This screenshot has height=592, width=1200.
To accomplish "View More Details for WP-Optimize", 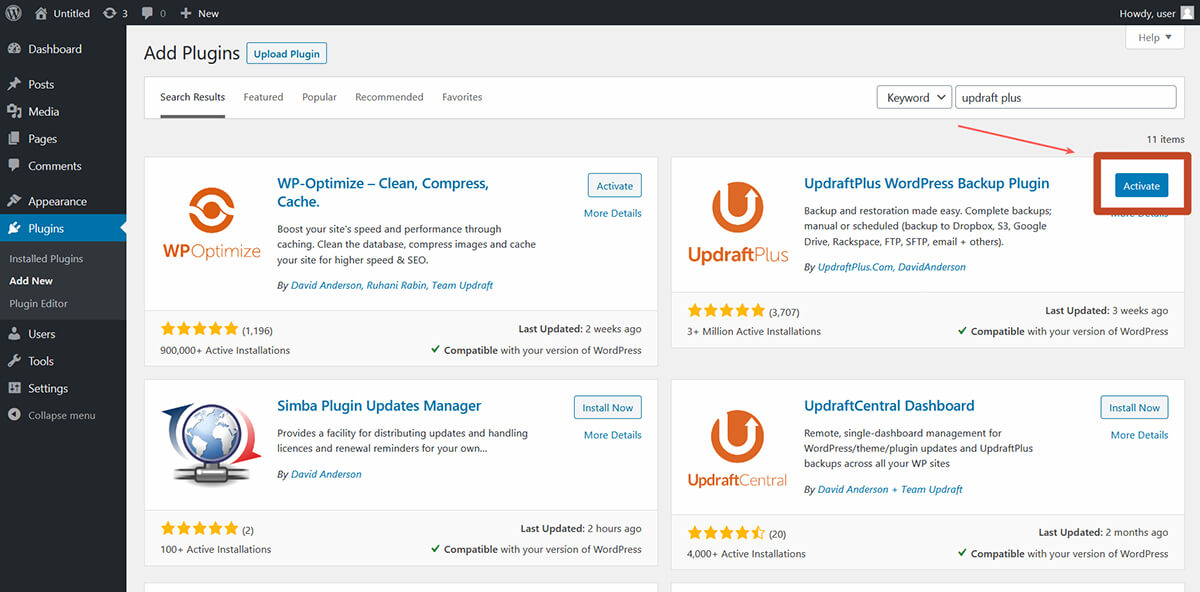I will pos(613,213).
